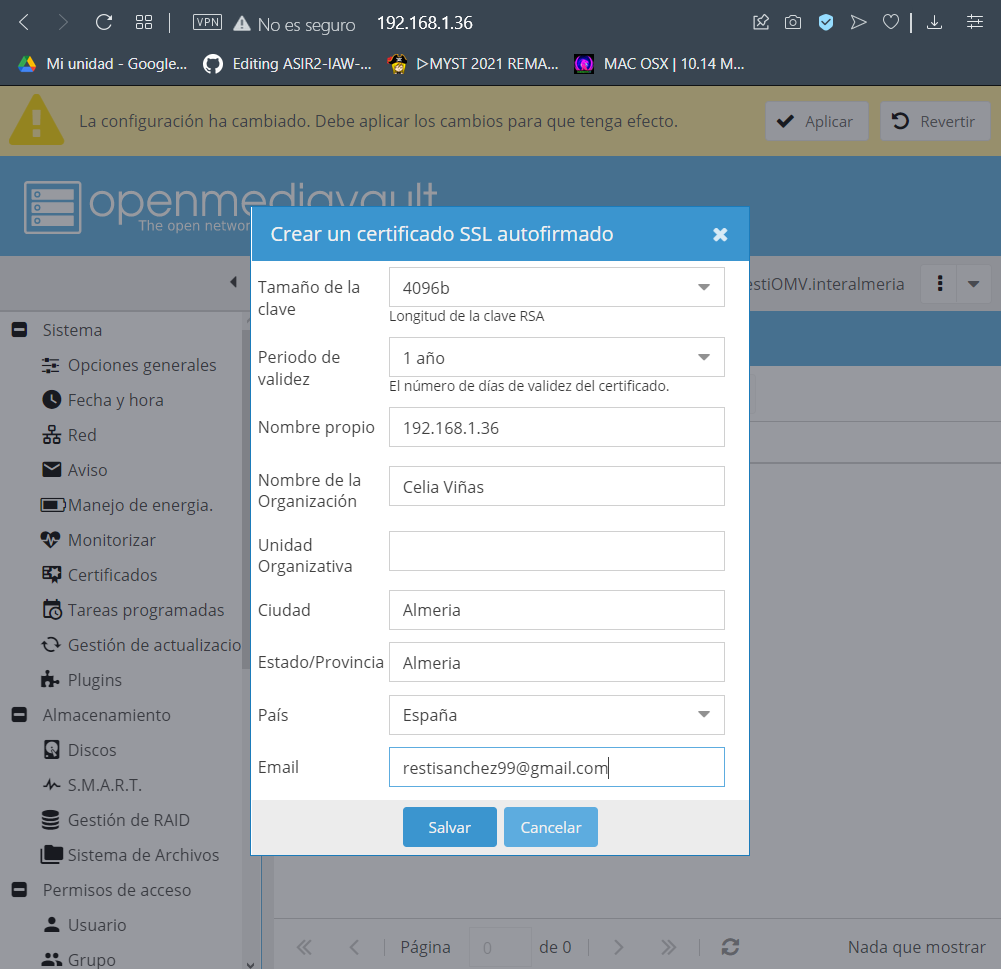Close the SSL certificate dialog
This screenshot has height=969, width=1001.
tap(720, 234)
